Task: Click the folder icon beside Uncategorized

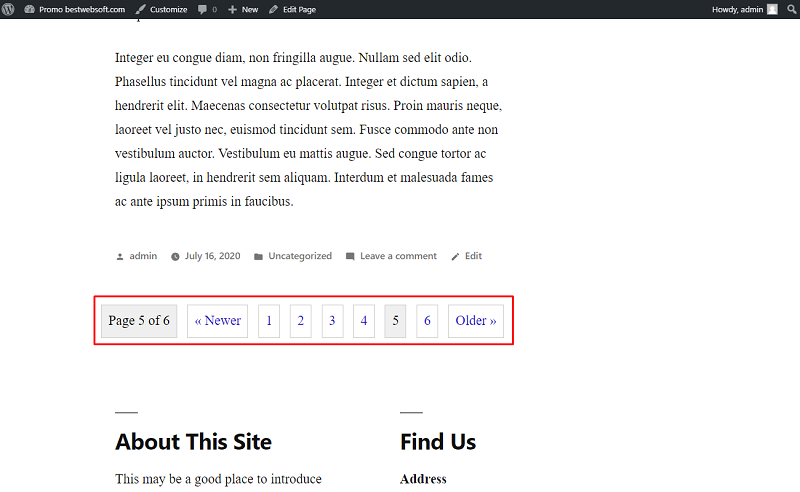Action: pyautogui.click(x=259, y=256)
